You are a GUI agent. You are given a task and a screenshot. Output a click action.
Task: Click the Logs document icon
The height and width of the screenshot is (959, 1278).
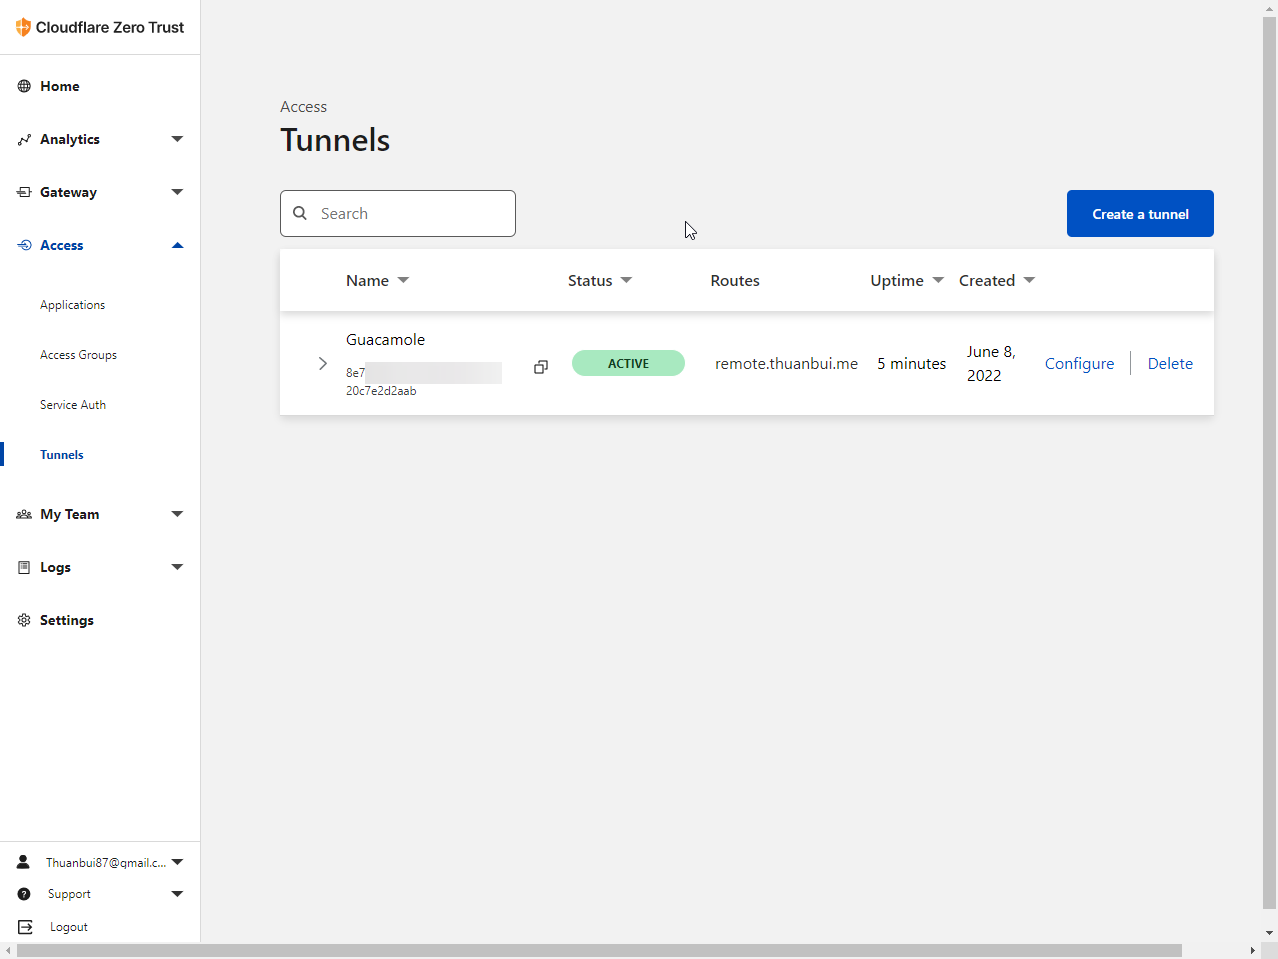24,567
